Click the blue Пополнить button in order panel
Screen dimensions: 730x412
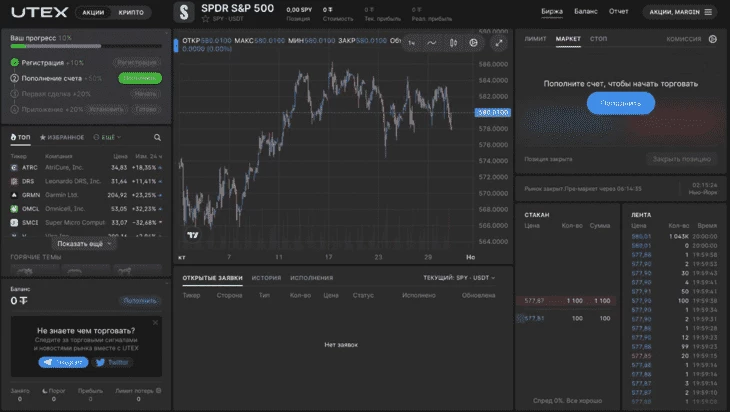tap(621, 103)
